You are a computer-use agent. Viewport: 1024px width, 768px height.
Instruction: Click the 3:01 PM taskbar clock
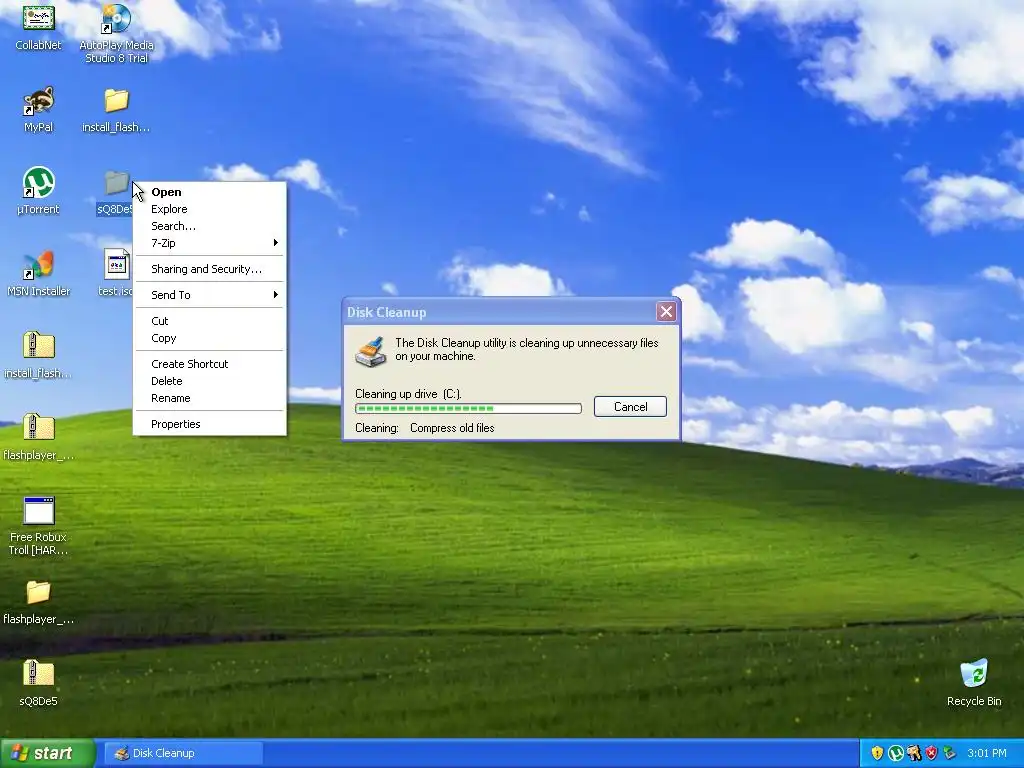[987, 753]
